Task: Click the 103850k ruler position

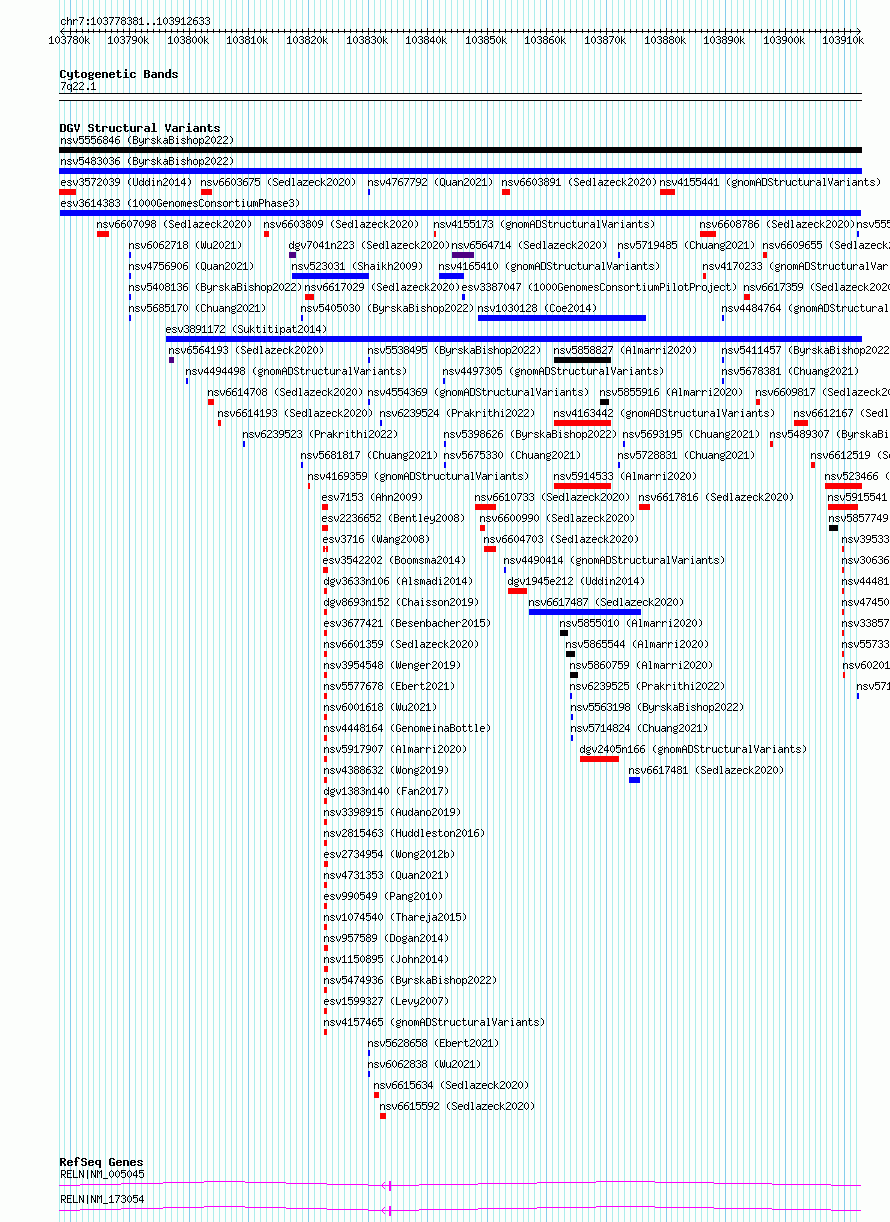Action: [x=486, y=40]
